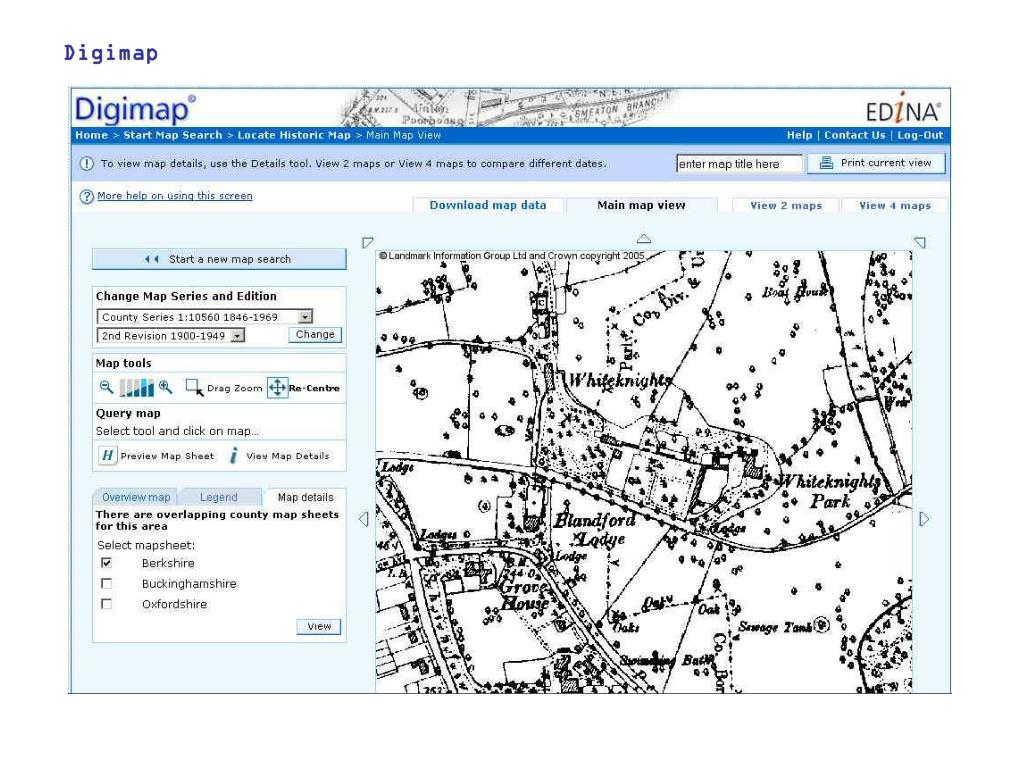Image resolution: width=1024 pixels, height=768 pixels.
Task: Click the zoom level bar slider
Action: tap(136, 388)
